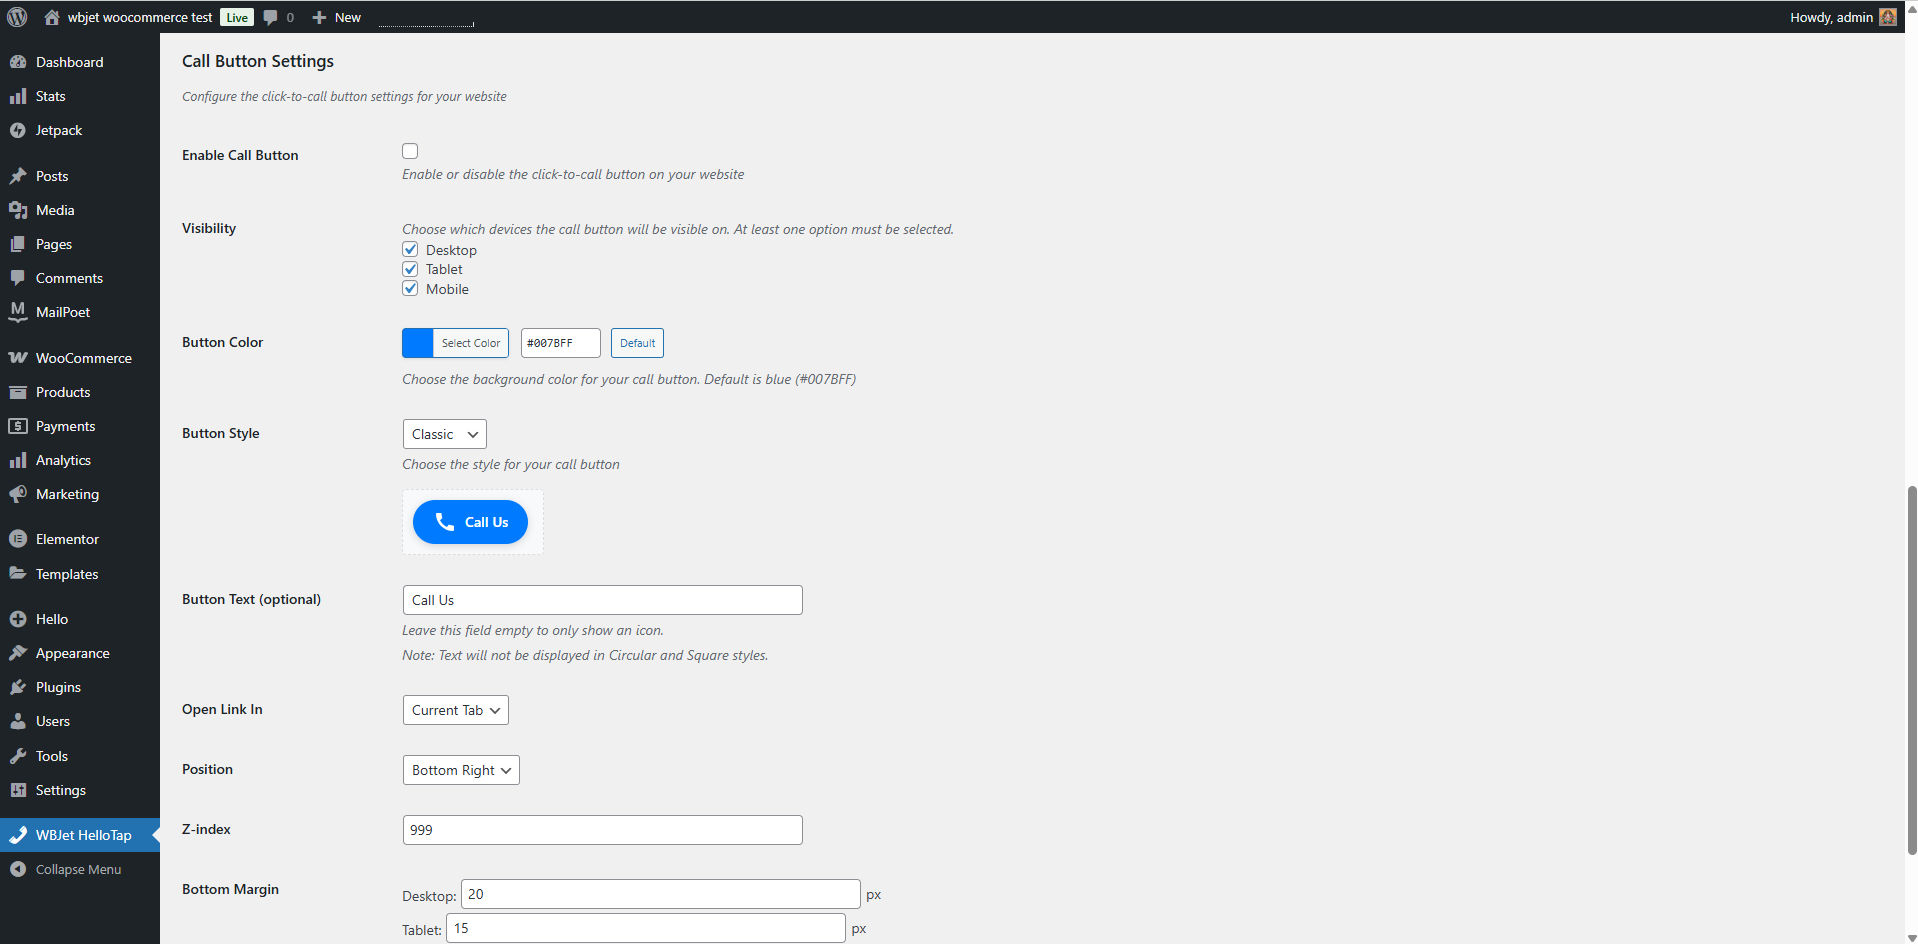Click the WordPress logo in the admin bar

[x=16, y=16]
